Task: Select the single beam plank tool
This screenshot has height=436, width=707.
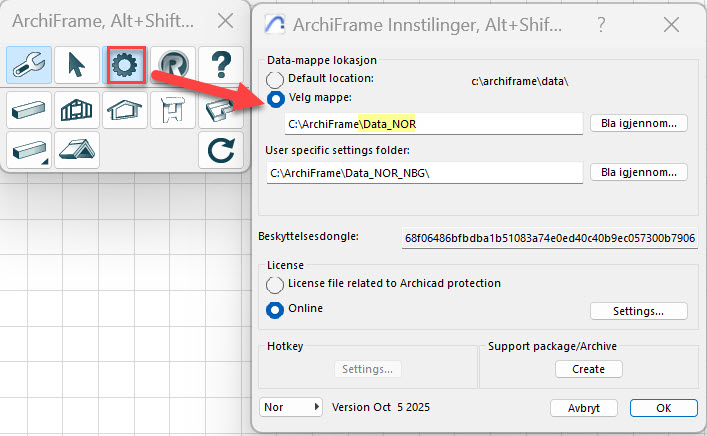Action: [x=29, y=109]
